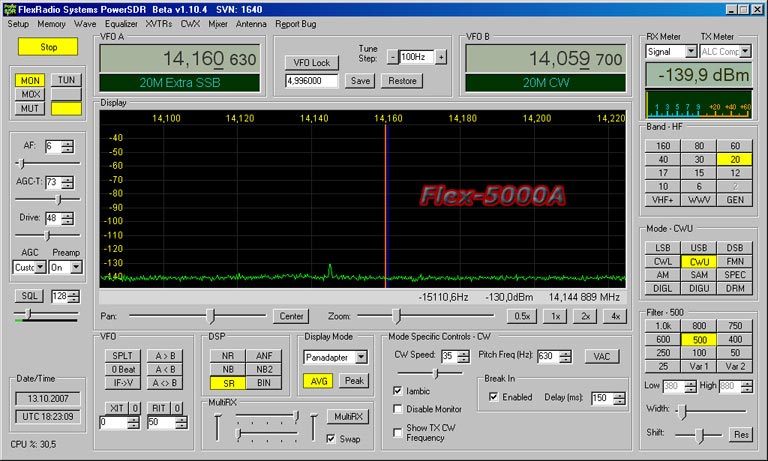This screenshot has width=768, height=461.
Task: Select the WWV band button
Action: pos(699,200)
